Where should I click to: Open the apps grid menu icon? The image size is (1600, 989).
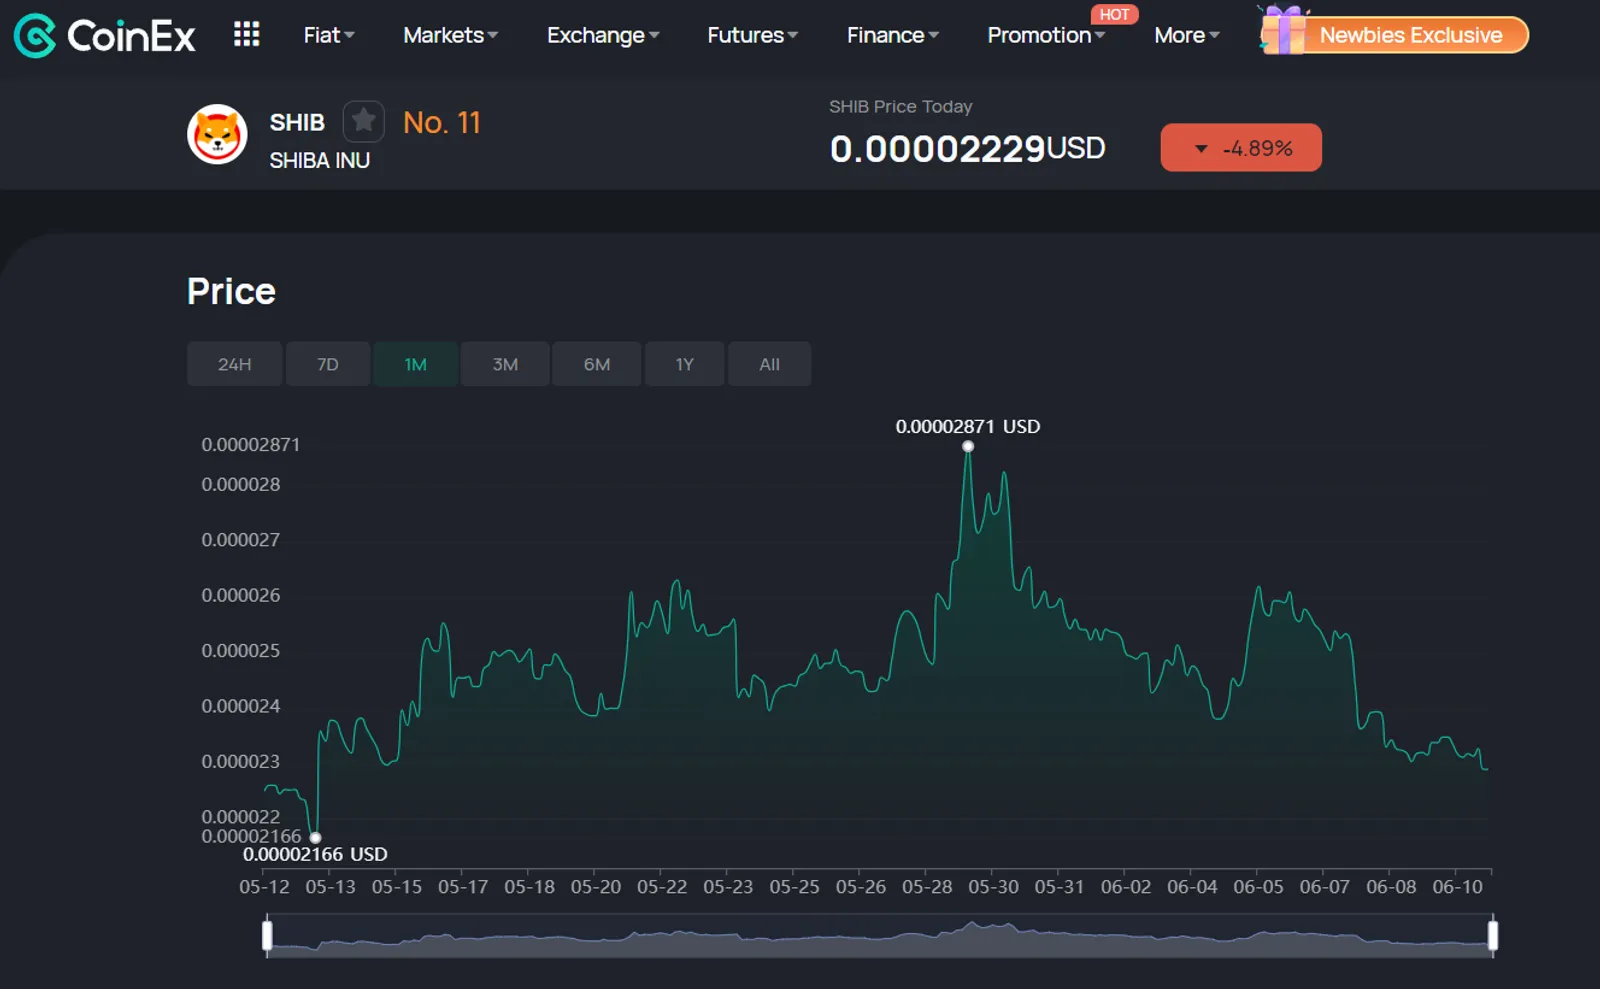246,35
